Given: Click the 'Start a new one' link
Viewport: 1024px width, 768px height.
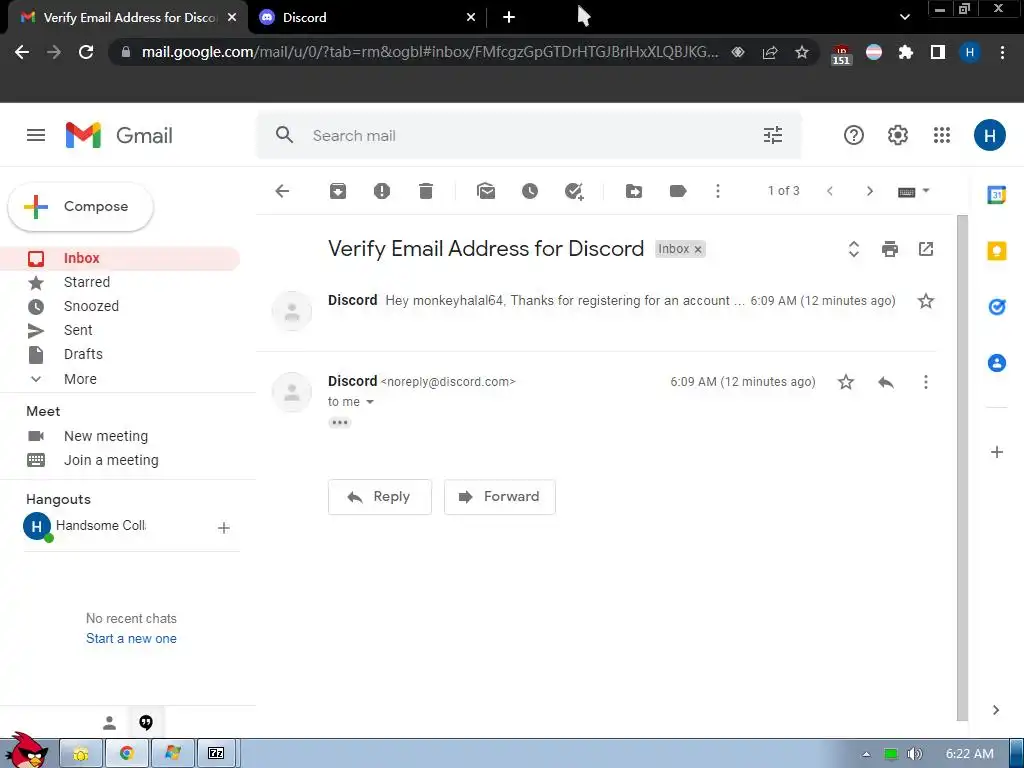Looking at the screenshot, I should 131,639.
